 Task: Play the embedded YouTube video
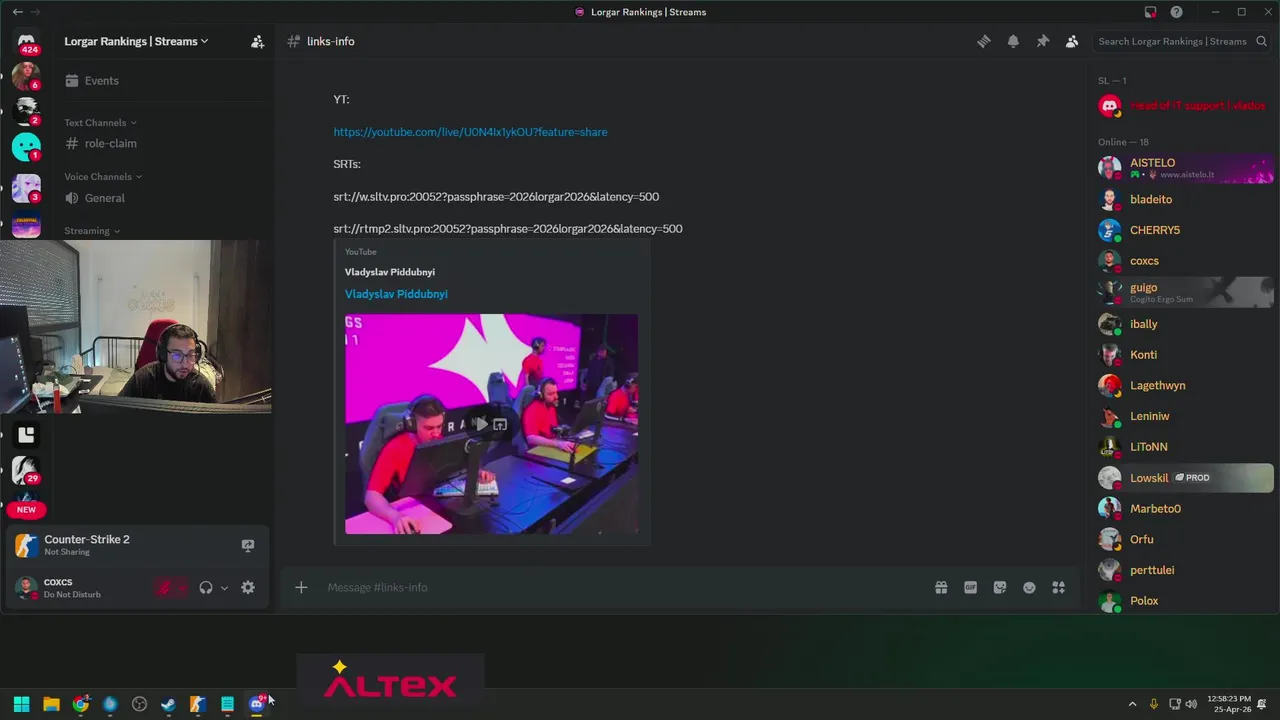(x=481, y=424)
